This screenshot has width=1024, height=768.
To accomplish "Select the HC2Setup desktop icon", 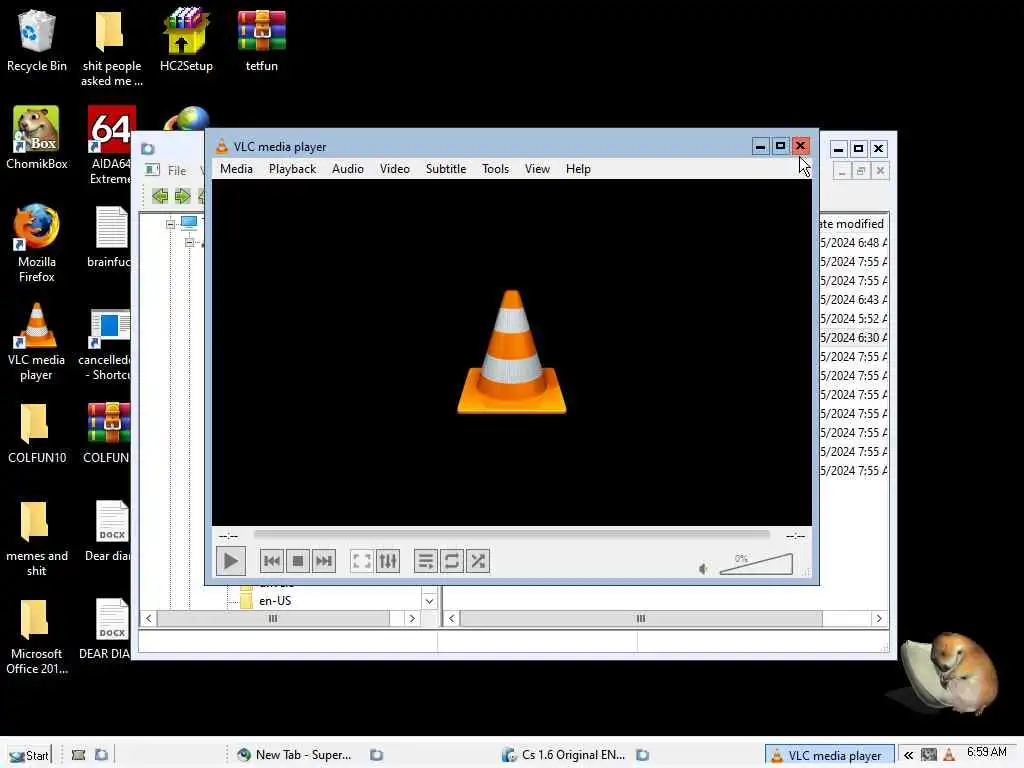I will tap(186, 40).
